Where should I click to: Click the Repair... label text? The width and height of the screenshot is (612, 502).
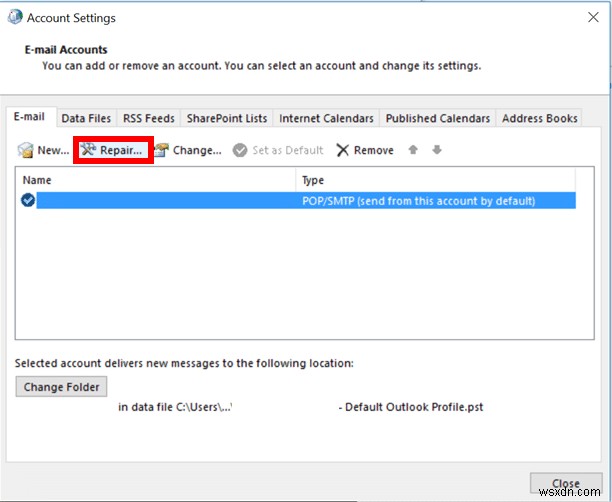[121, 150]
